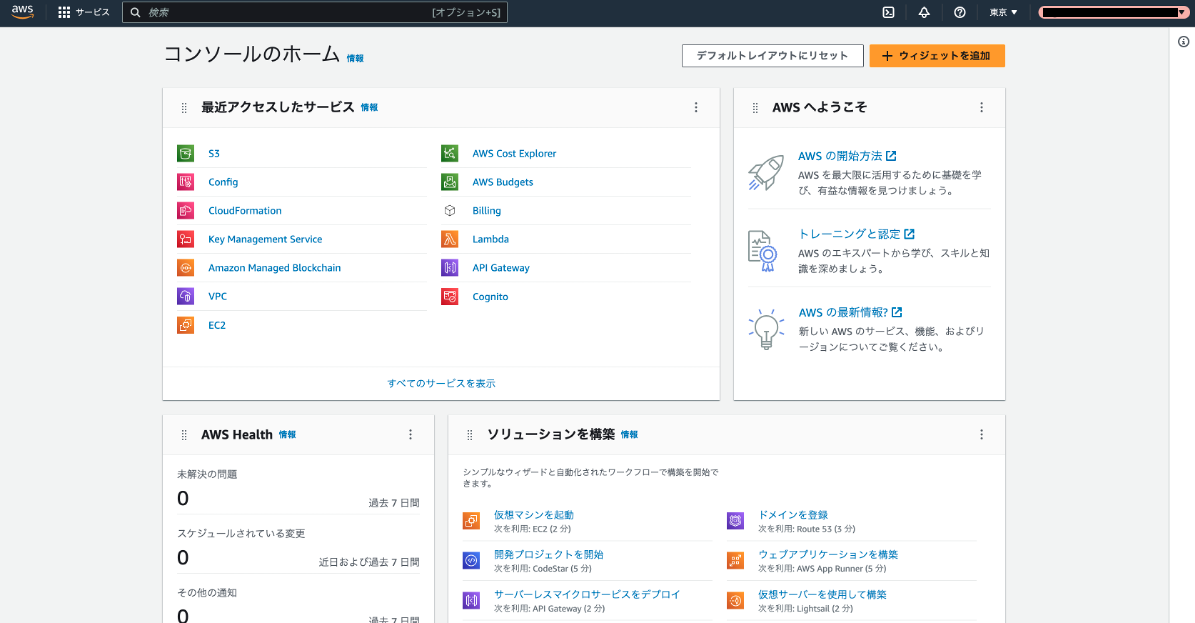Click the EC2 service icon

point(185,325)
